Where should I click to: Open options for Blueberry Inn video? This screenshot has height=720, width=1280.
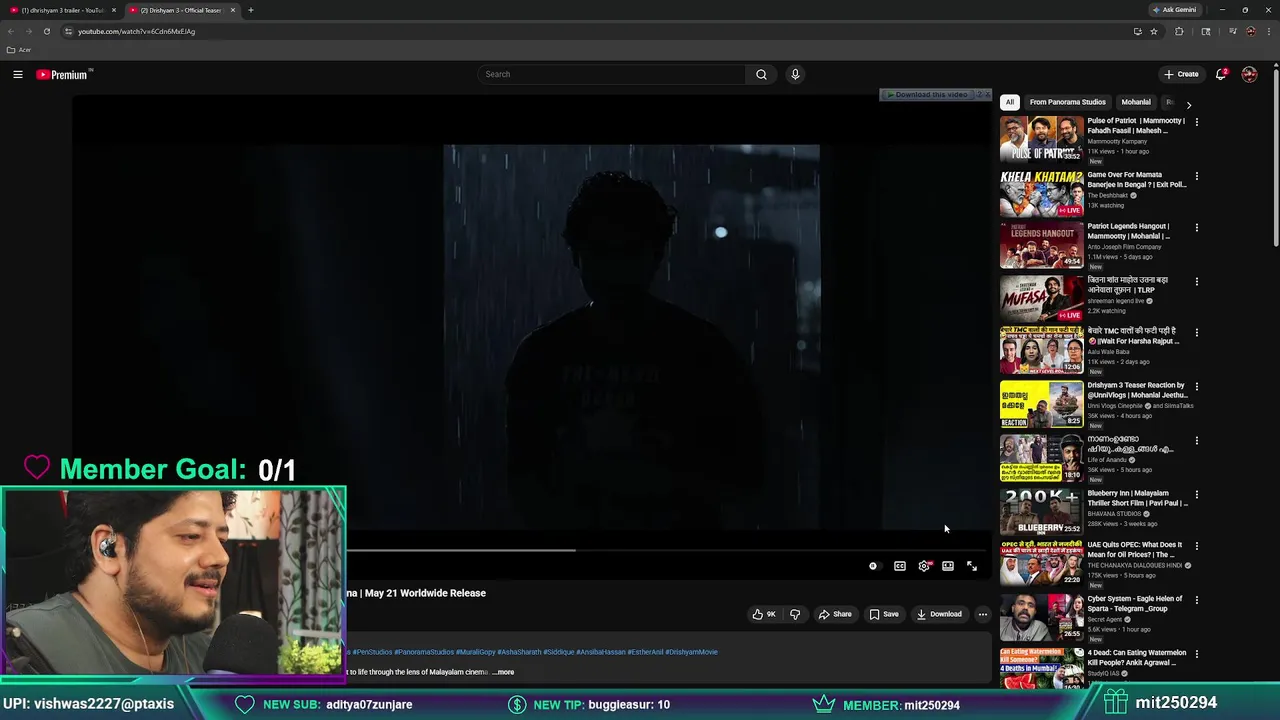pyautogui.click(x=1196, y=494)
